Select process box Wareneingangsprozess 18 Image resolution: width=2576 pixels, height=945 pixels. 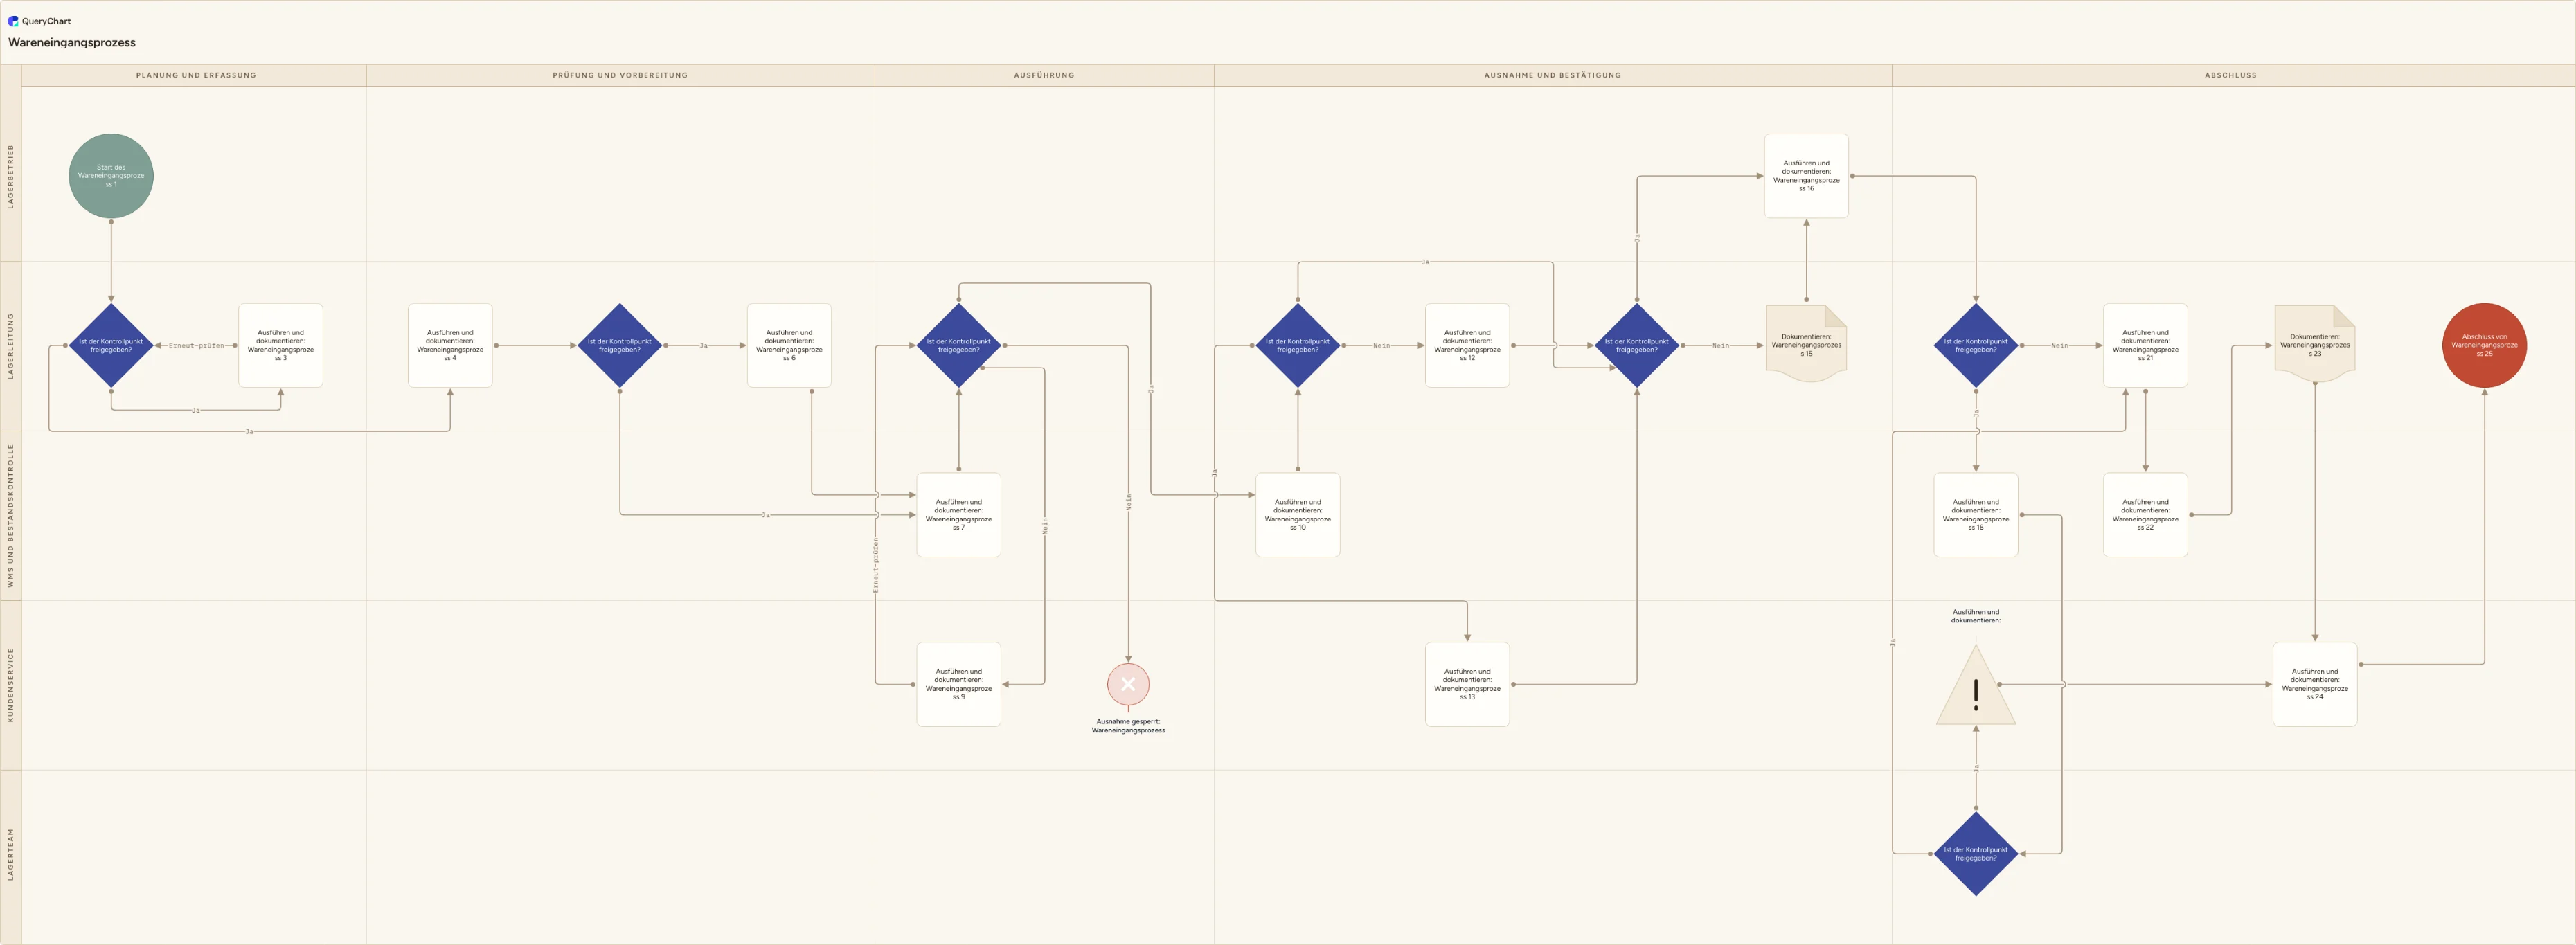pos(1976,515)
